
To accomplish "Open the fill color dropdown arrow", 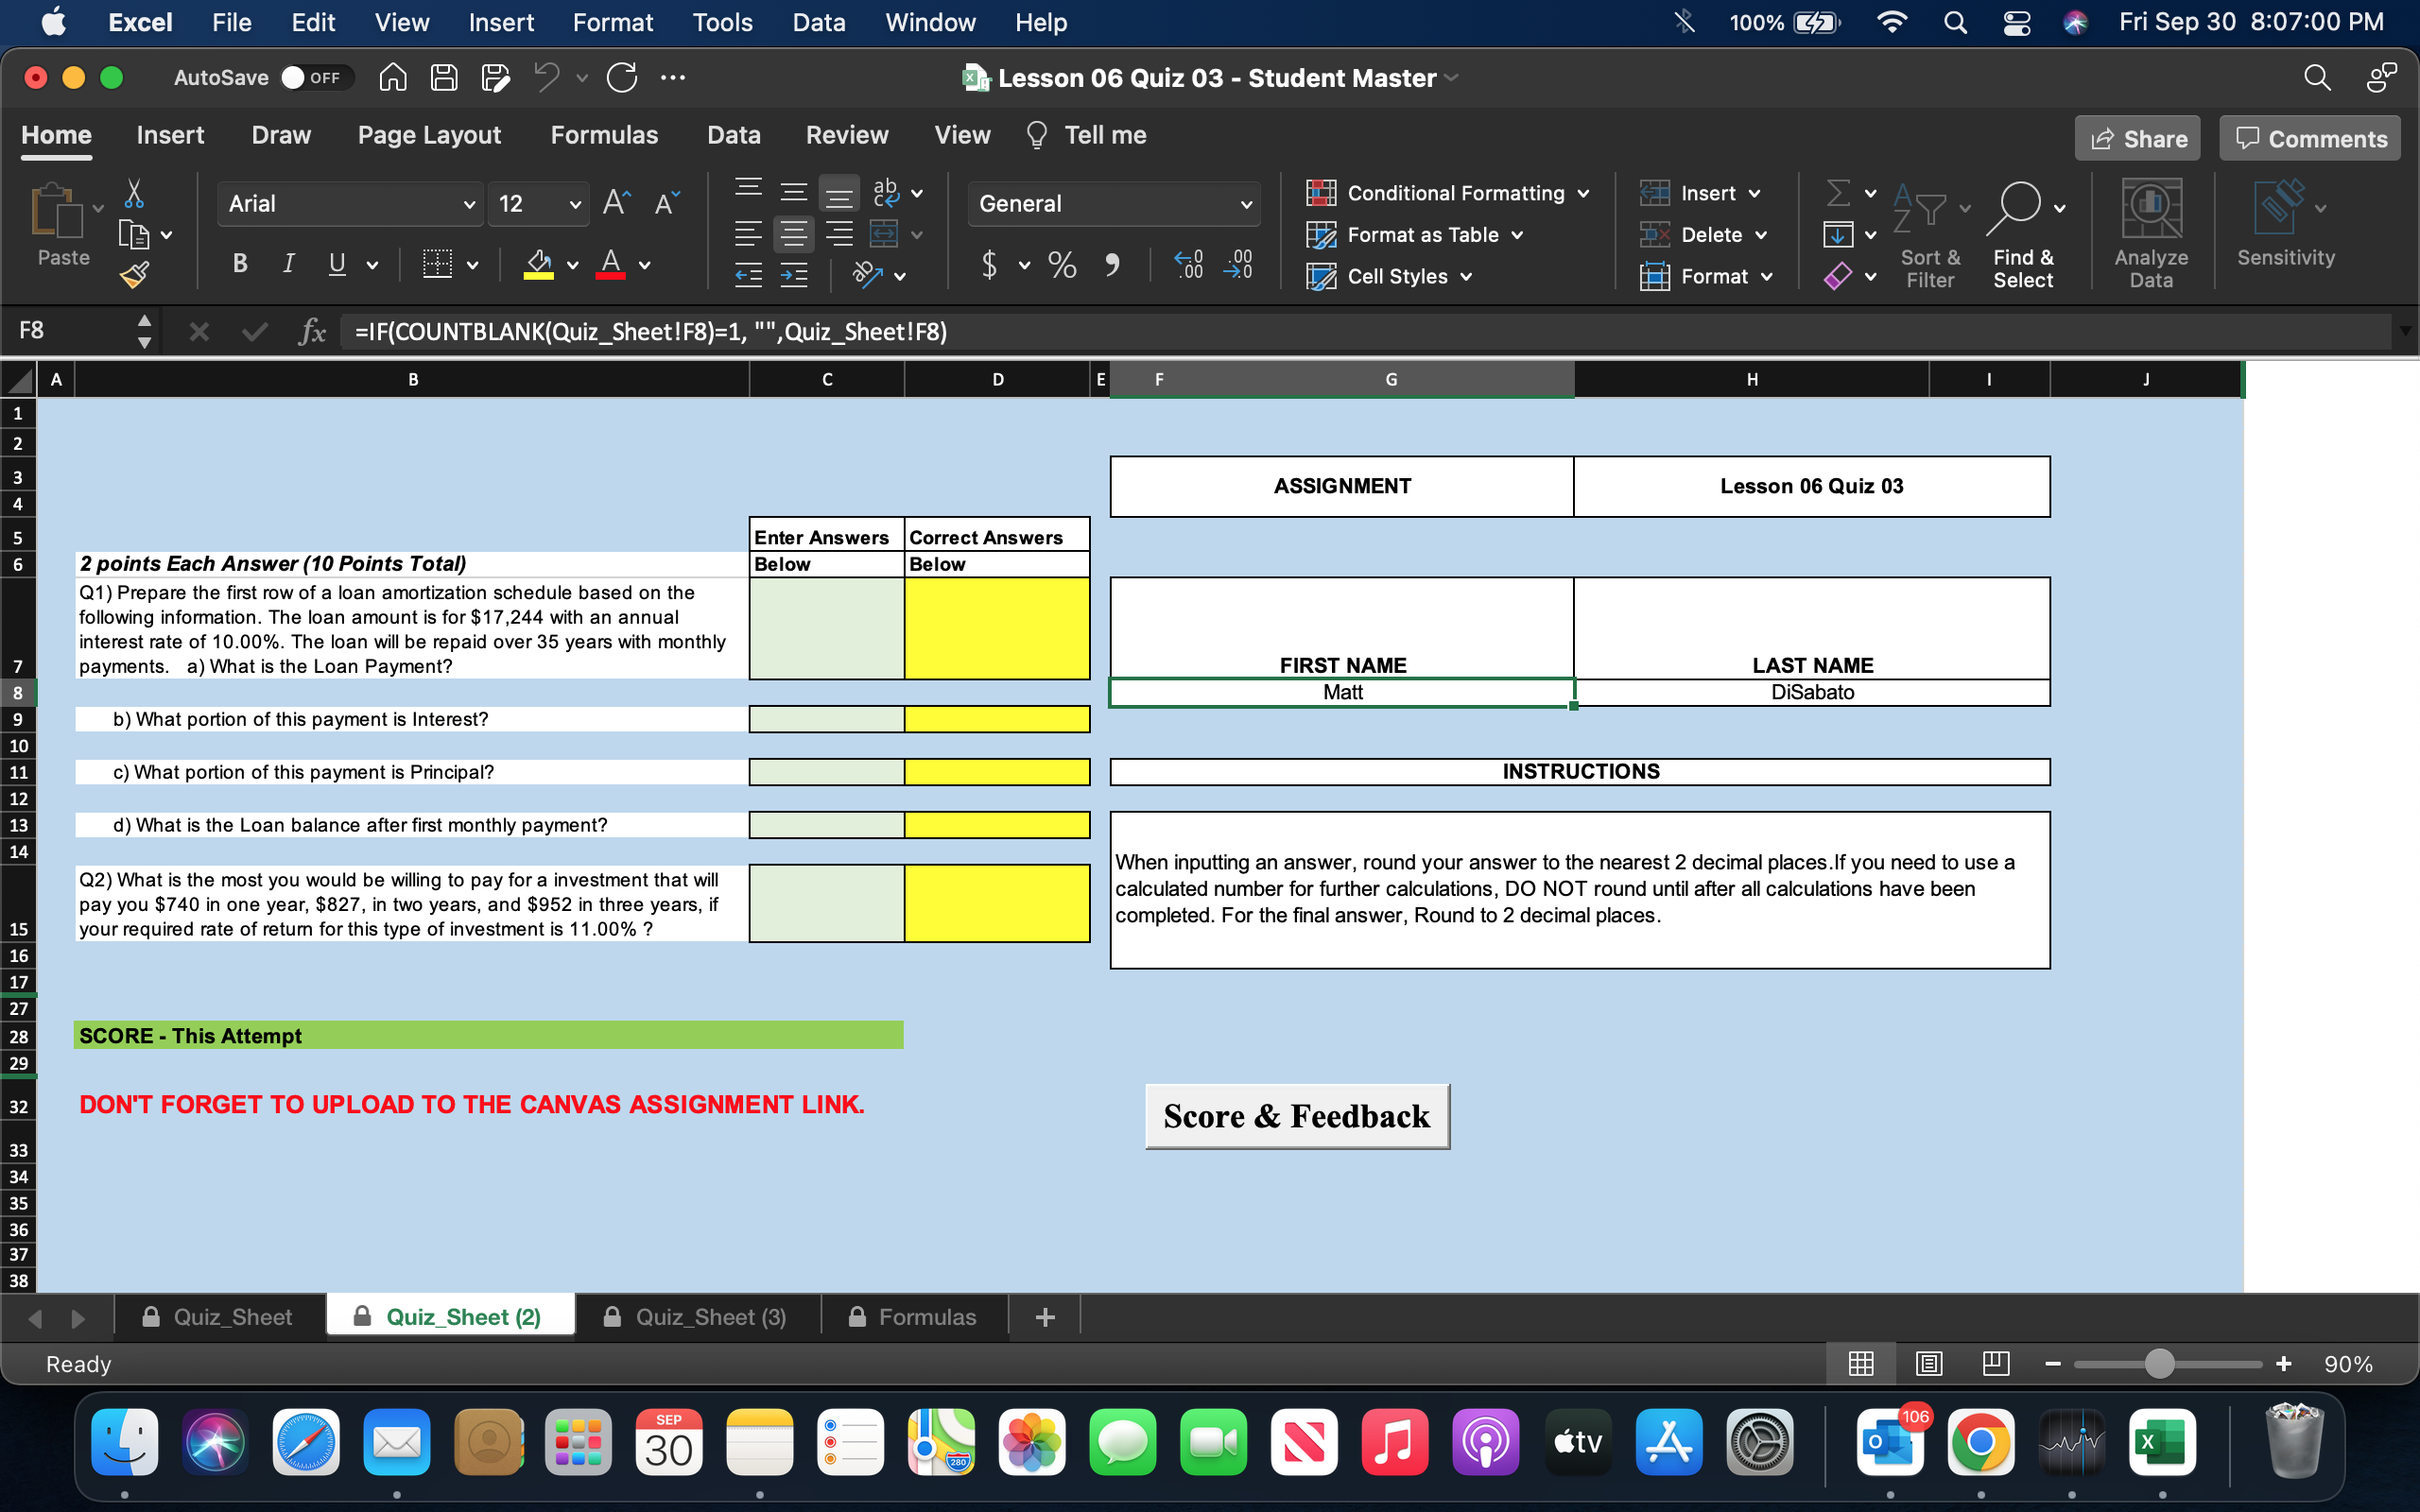I will (x=571, y=265).
